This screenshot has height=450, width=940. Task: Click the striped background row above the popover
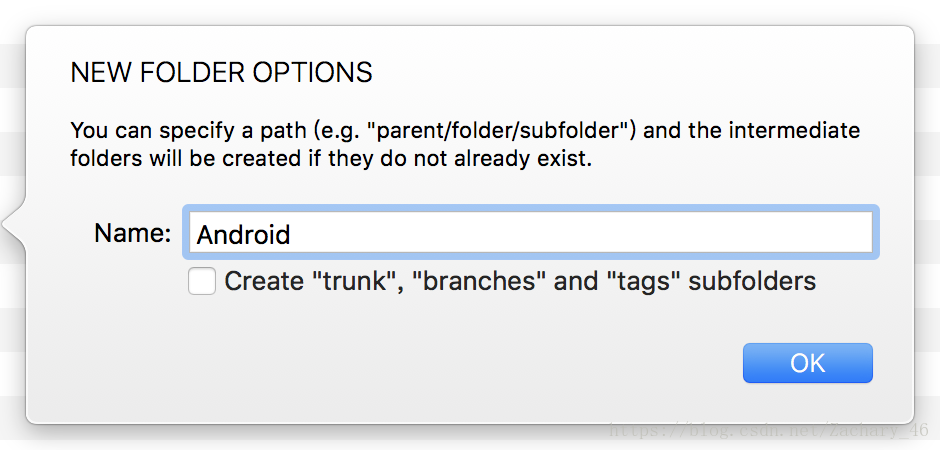coord(470,12)
